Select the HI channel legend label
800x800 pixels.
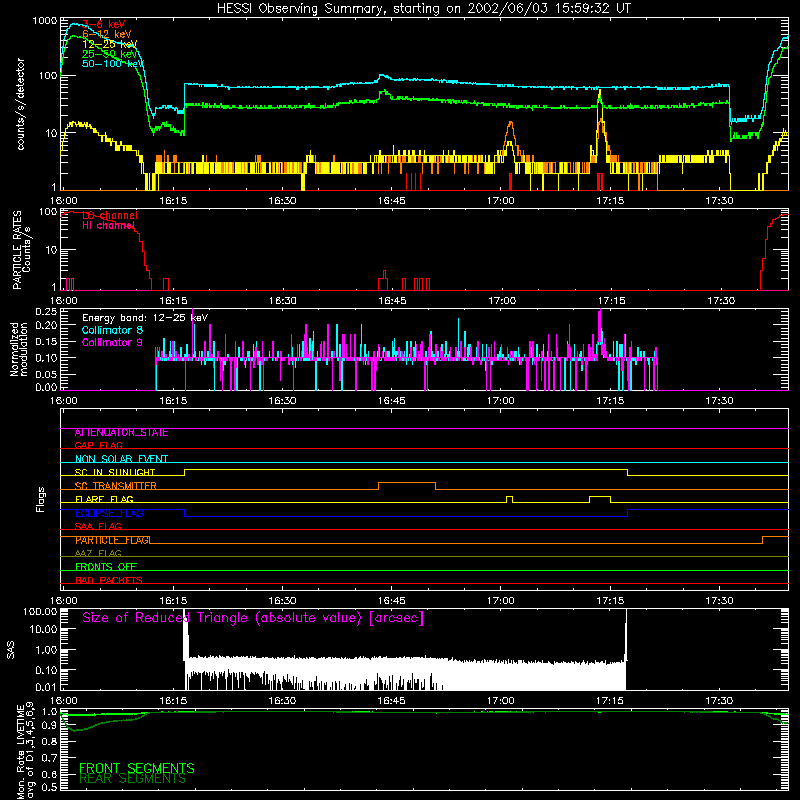[108, 225]
